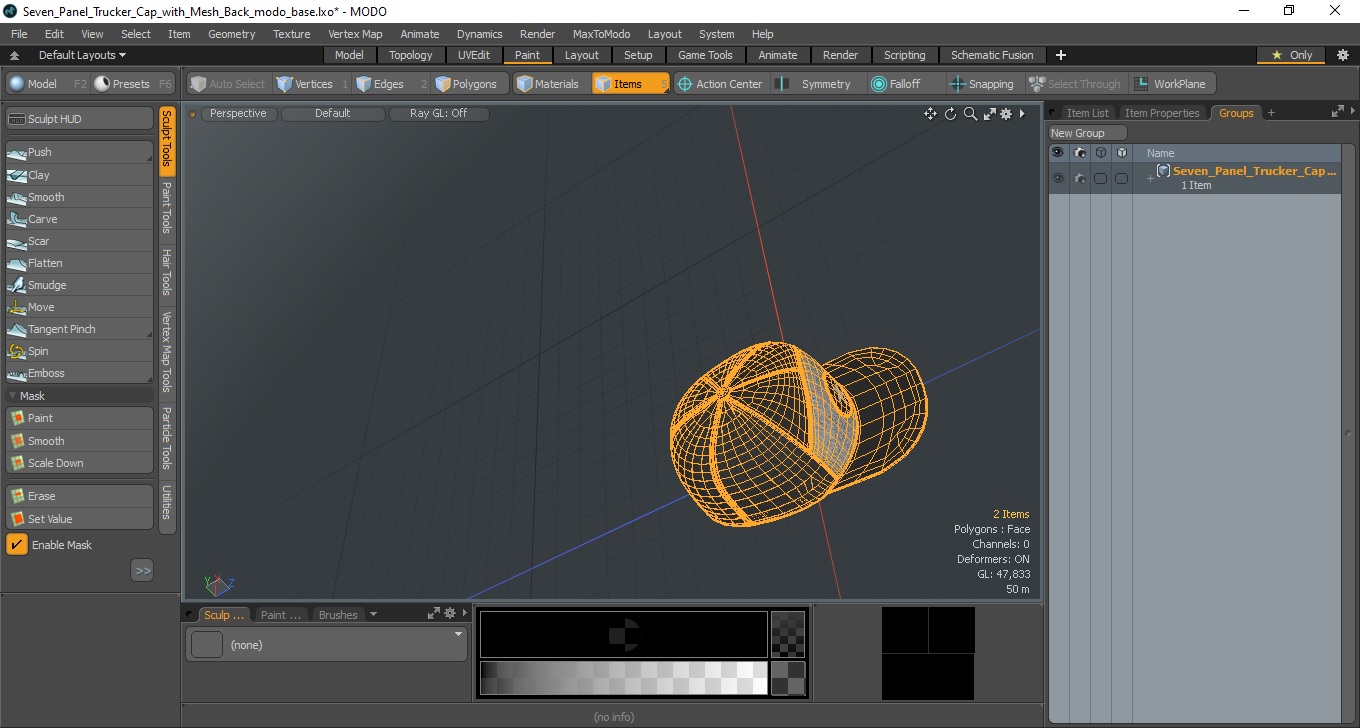The image size is (1360, 728).
Task: Toggle the Enable Mask checkbox
Action: 17,545
